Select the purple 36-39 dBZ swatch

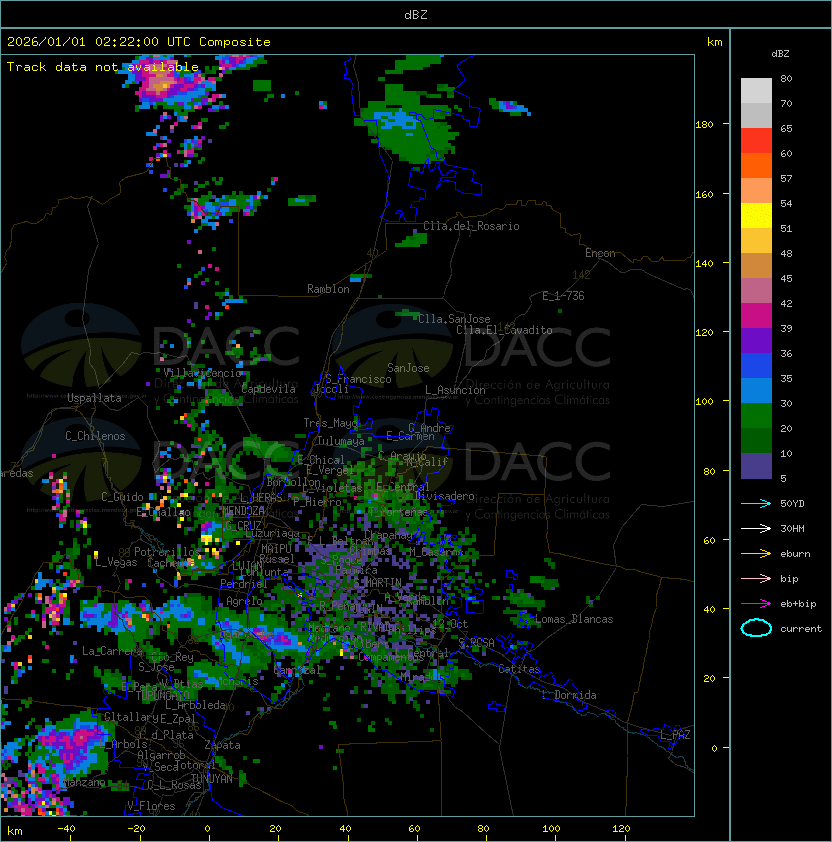(756, 340)
